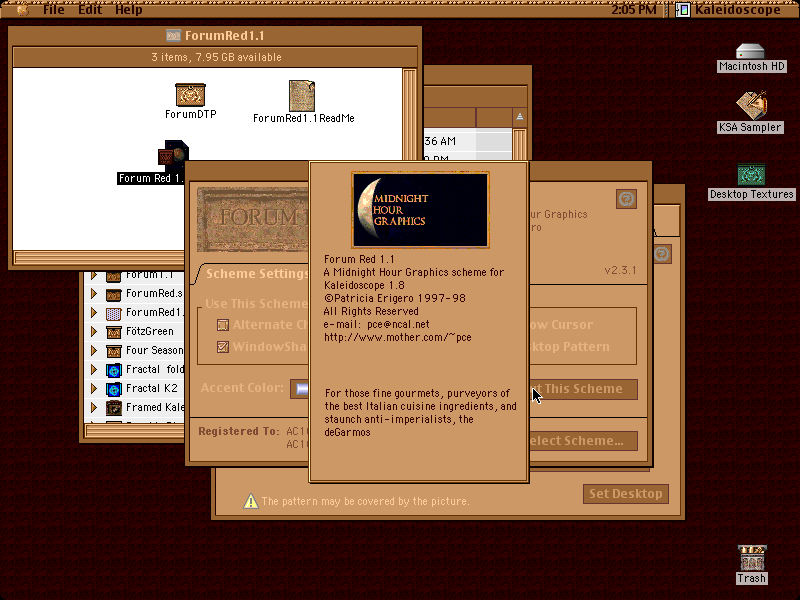This screenshot has width=800, height=600.
Task: Click the warning icon beside pattern message
Action: (251, 502)
